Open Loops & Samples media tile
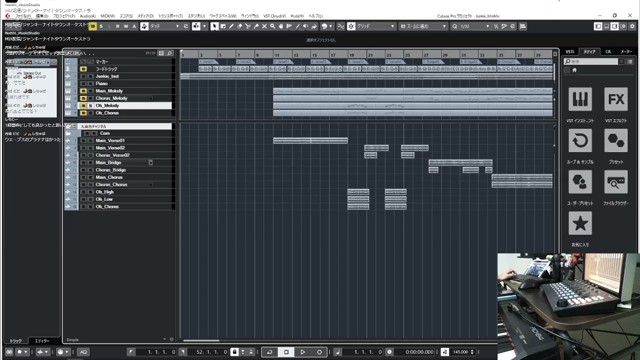This screenshot has height=360, width=640. pos(580,141)
